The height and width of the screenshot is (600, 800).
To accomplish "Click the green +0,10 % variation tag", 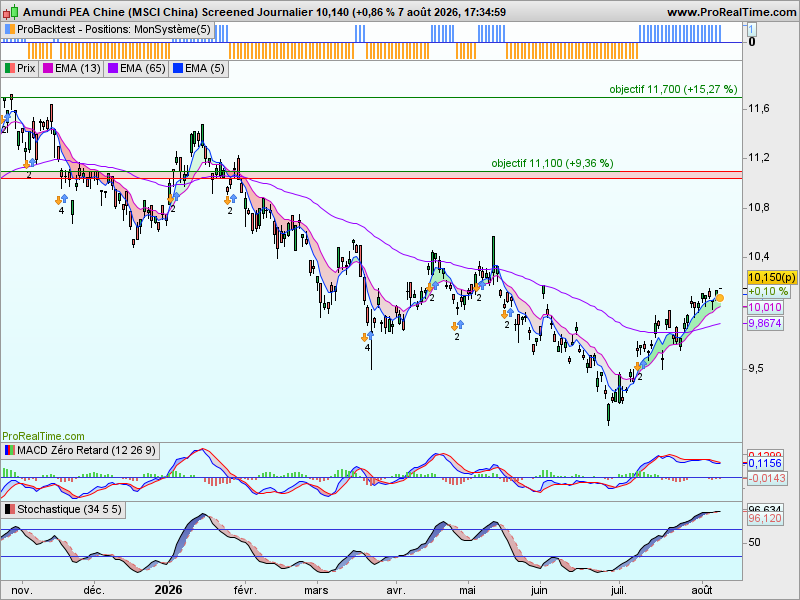I will (768, 292).
